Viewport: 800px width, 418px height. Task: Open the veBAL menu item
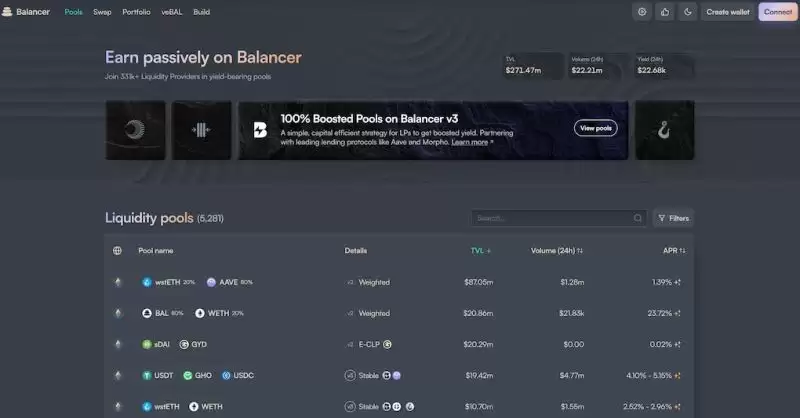tap(171, 12)
